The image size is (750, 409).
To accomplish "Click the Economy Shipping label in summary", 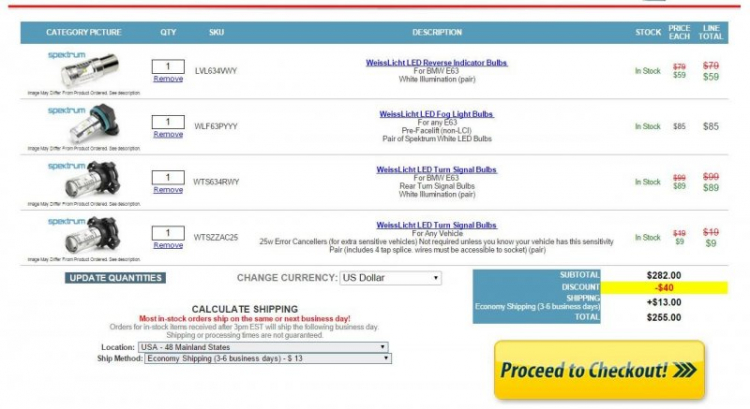I will [537, 307].
